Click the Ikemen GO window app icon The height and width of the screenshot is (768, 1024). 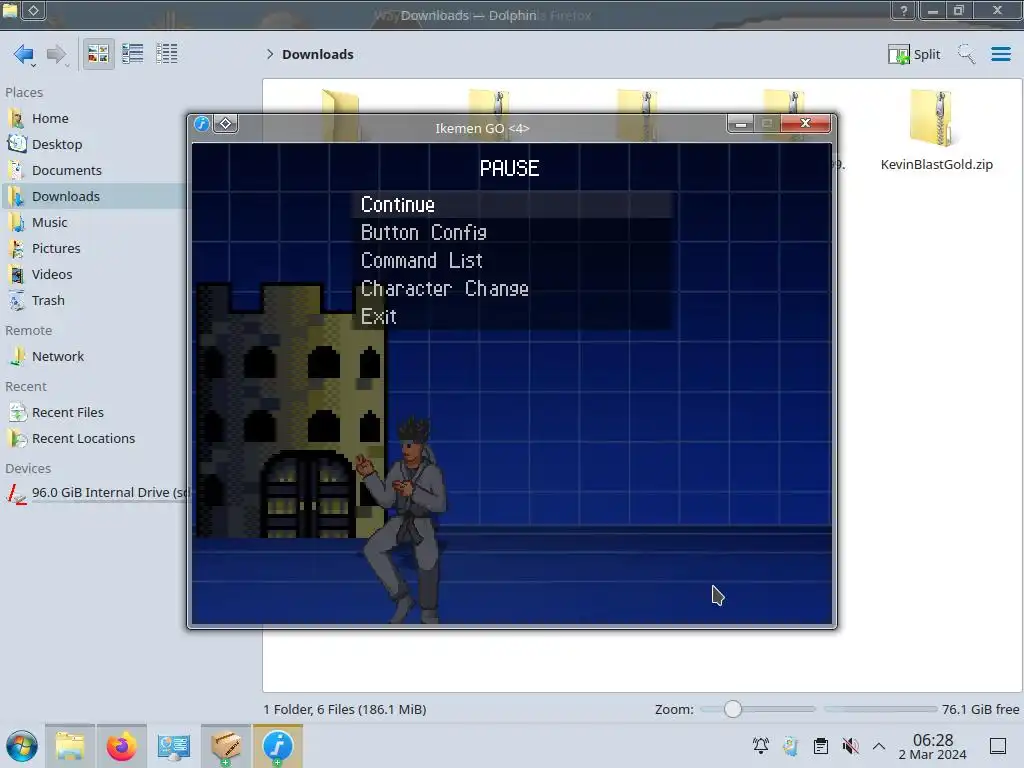(x=202, y=123)
